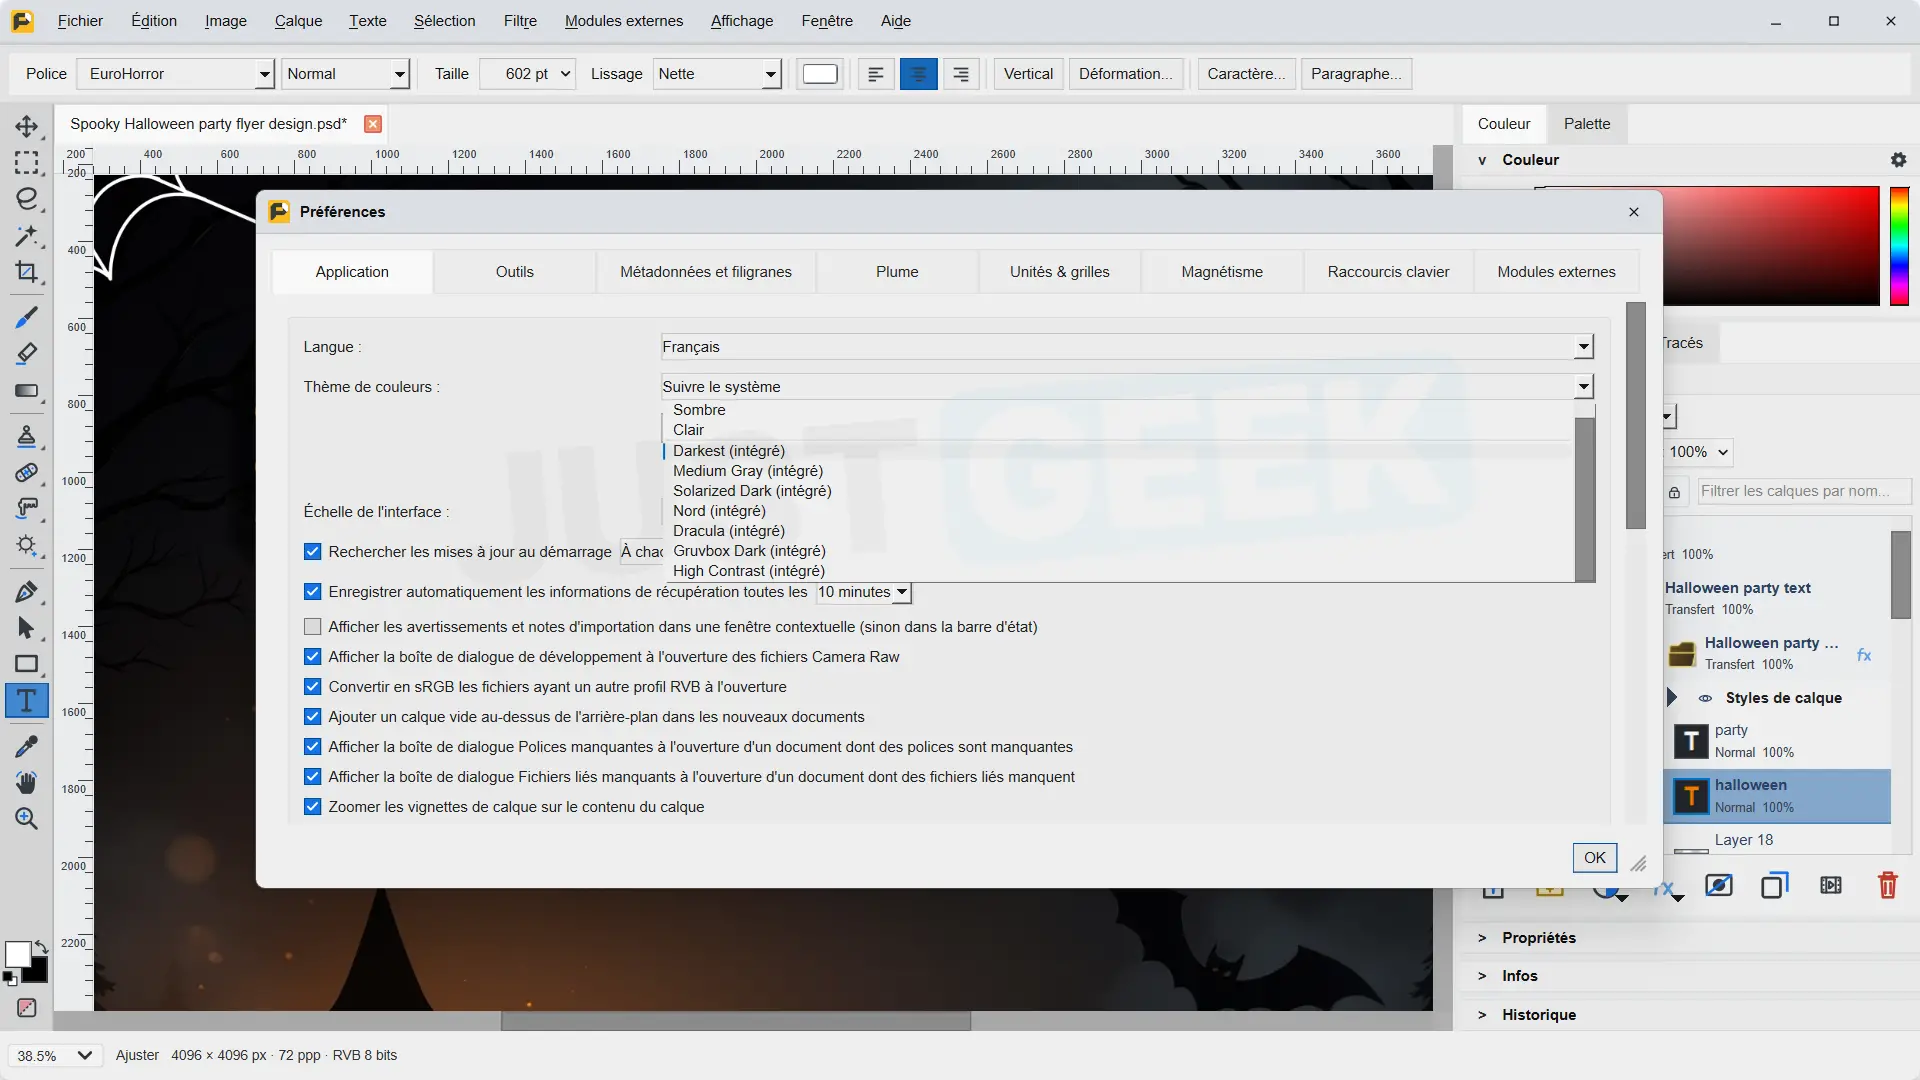The width and height of the screenshot is (1920, 1080).
Task: Open the Caractère... panel button
Action: (1246, 74)
